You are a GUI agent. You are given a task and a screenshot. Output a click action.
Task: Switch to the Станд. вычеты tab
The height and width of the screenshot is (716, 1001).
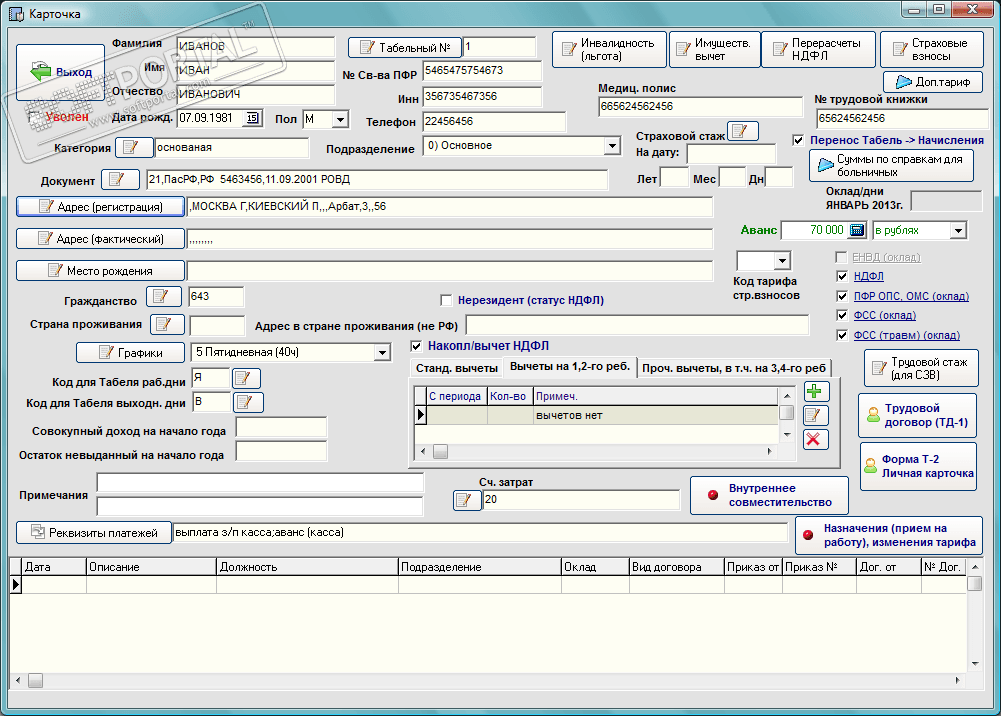pos(456,368)
